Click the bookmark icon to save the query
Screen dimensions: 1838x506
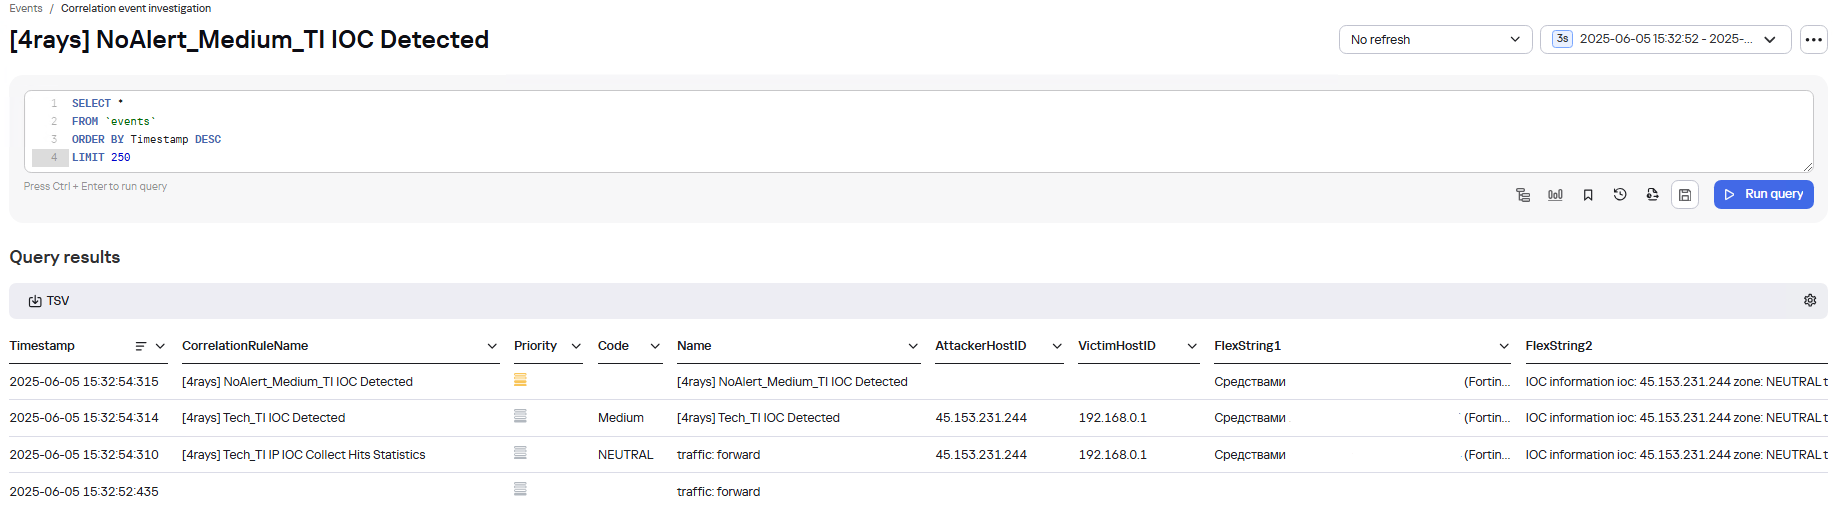click(1588, 195)
